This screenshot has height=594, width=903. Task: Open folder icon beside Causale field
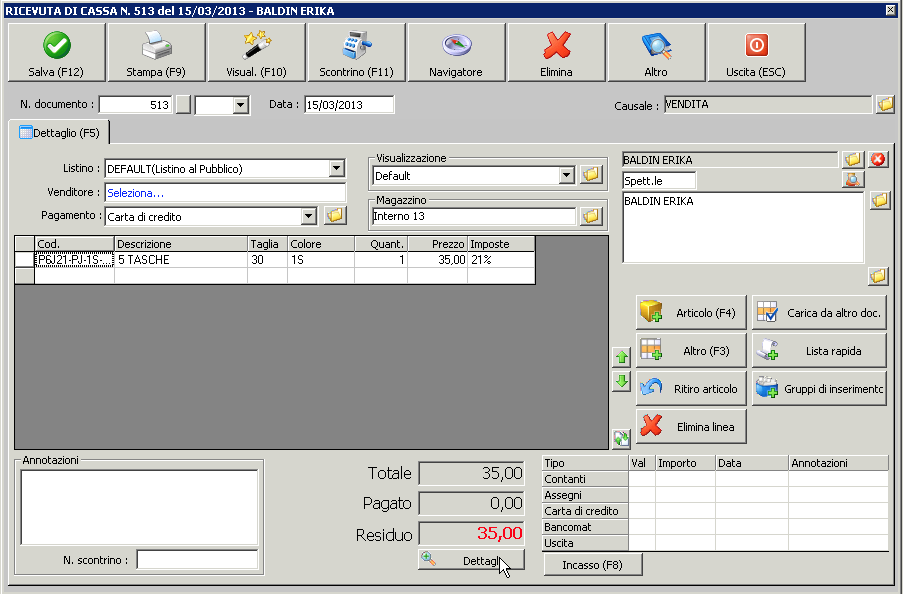(885, 104)
